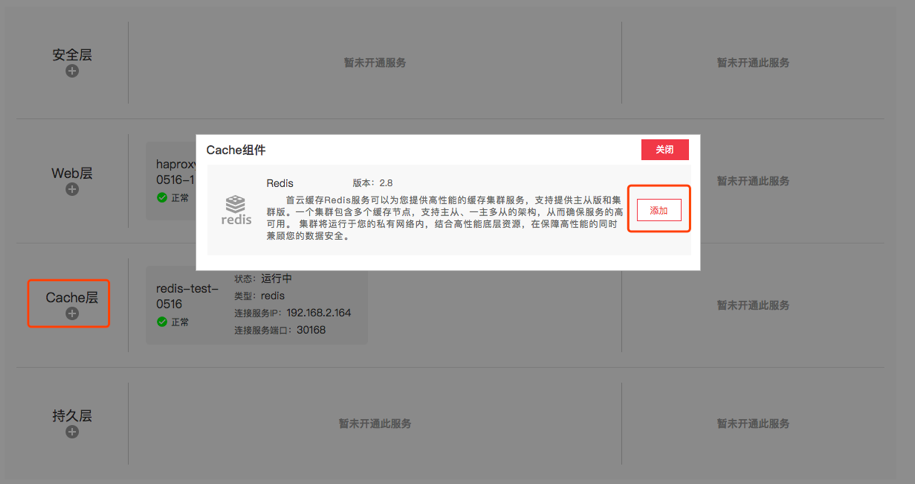
Task: Add a component to Web层 via plus icon
Action: click(x=72, y=189)
